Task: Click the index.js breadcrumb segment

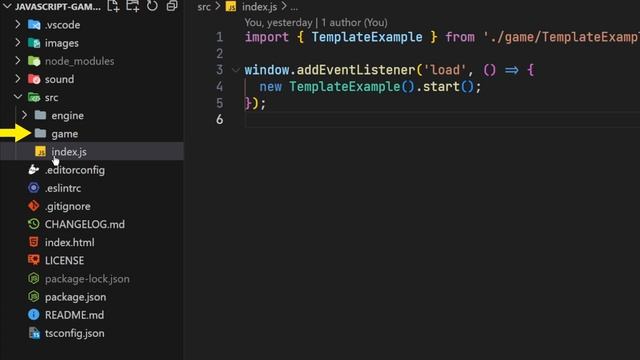Action: click(x=260, y=7)
